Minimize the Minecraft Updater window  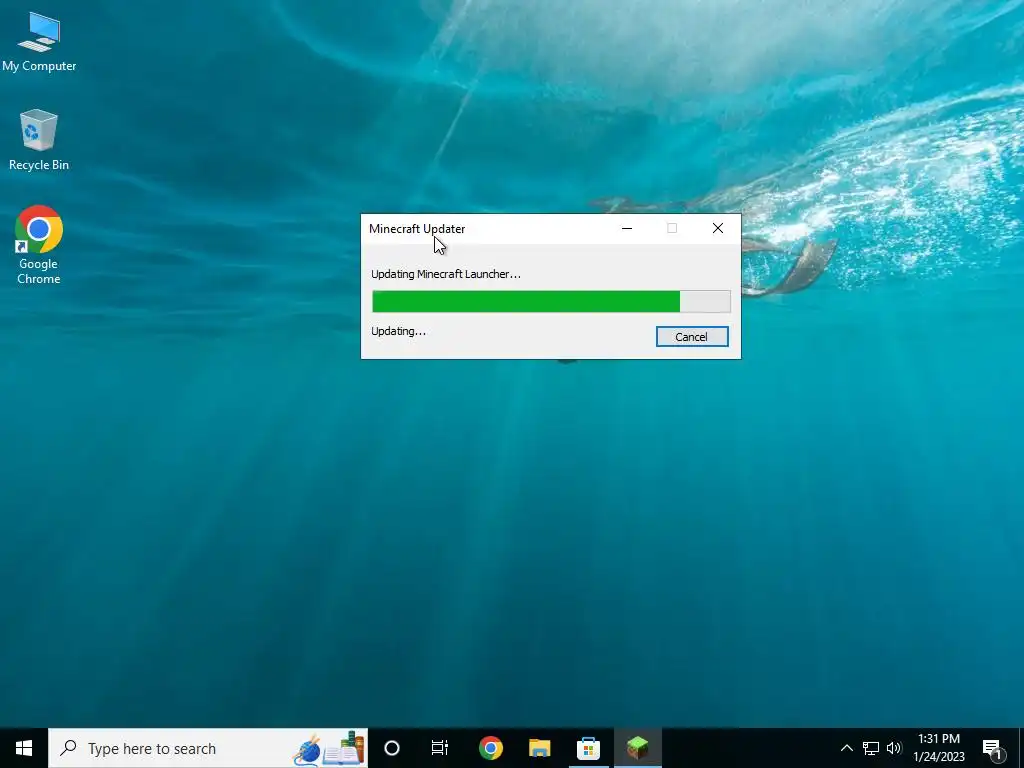pyautogui.click(x=627, y=228)
